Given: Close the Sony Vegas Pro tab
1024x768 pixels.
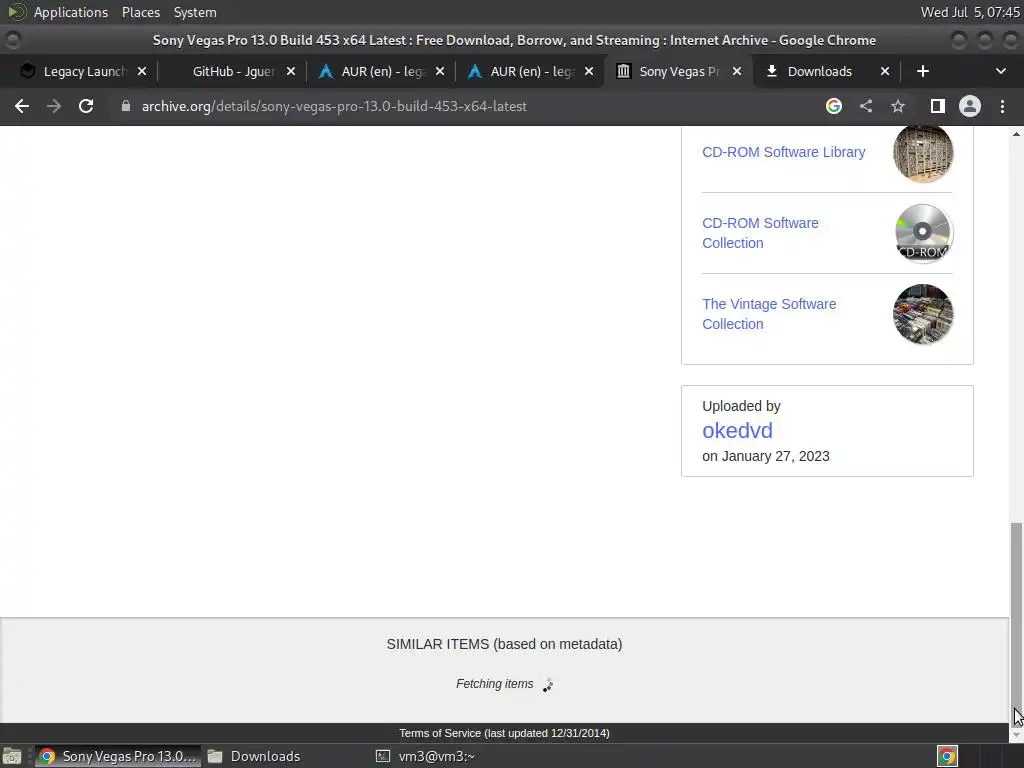Looking at the screenshot, I should pos(737,71).
